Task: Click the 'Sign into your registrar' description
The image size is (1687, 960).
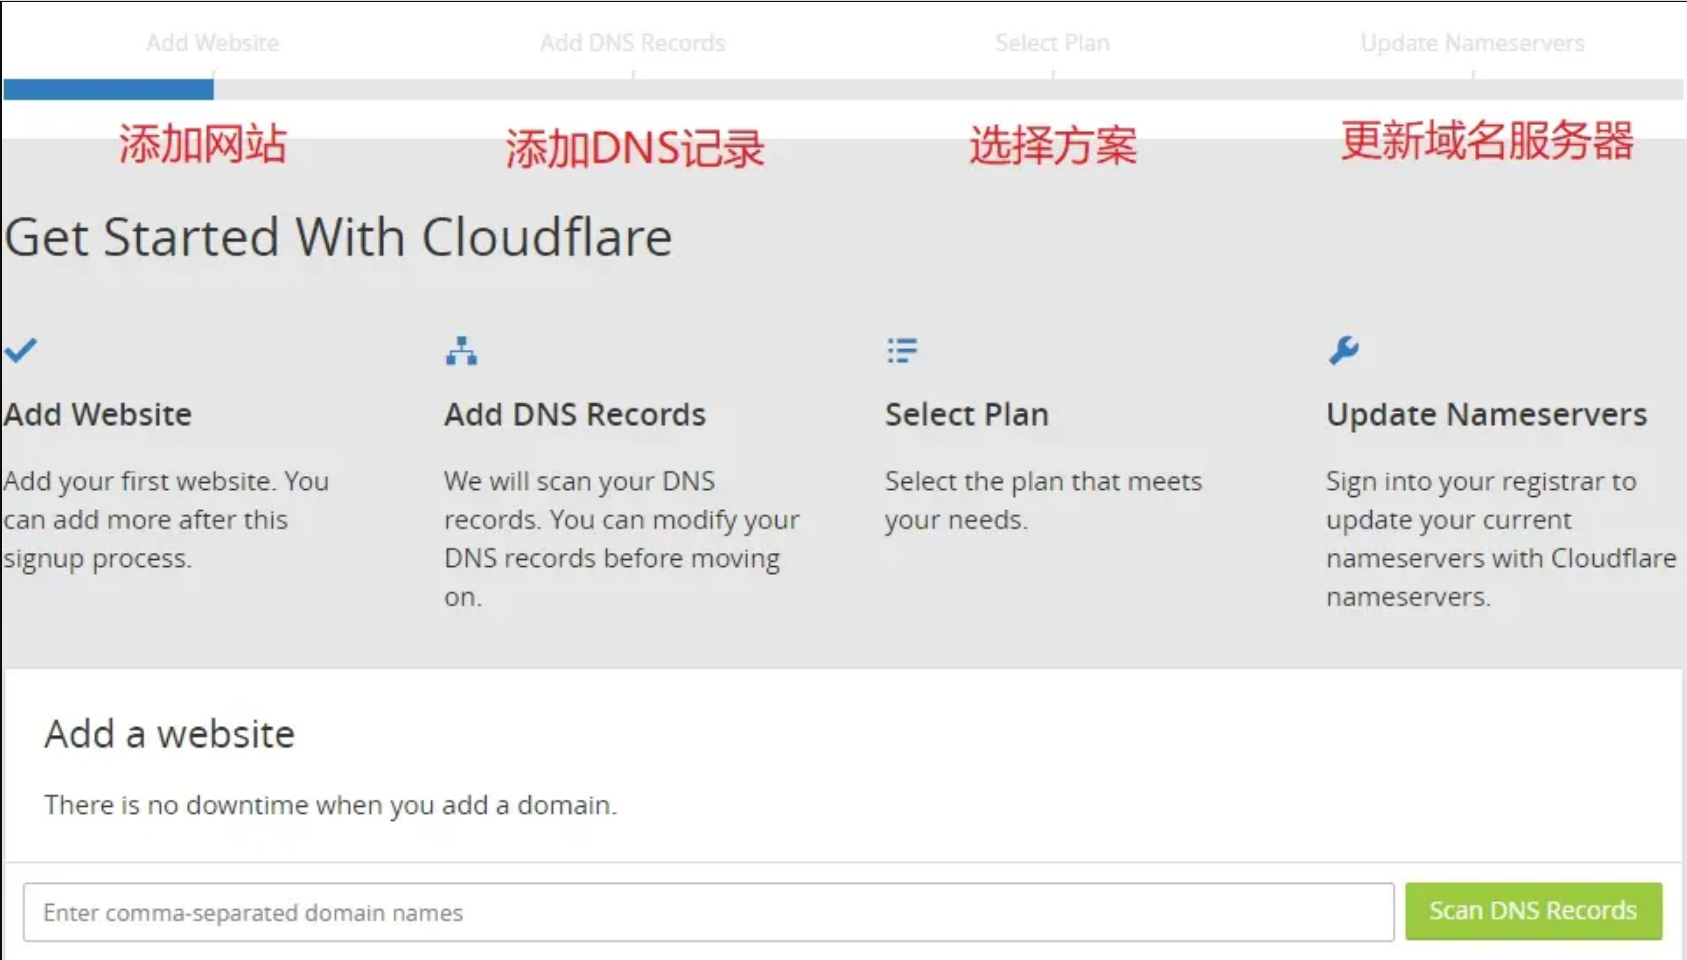Action: [x=1501, y=539]
